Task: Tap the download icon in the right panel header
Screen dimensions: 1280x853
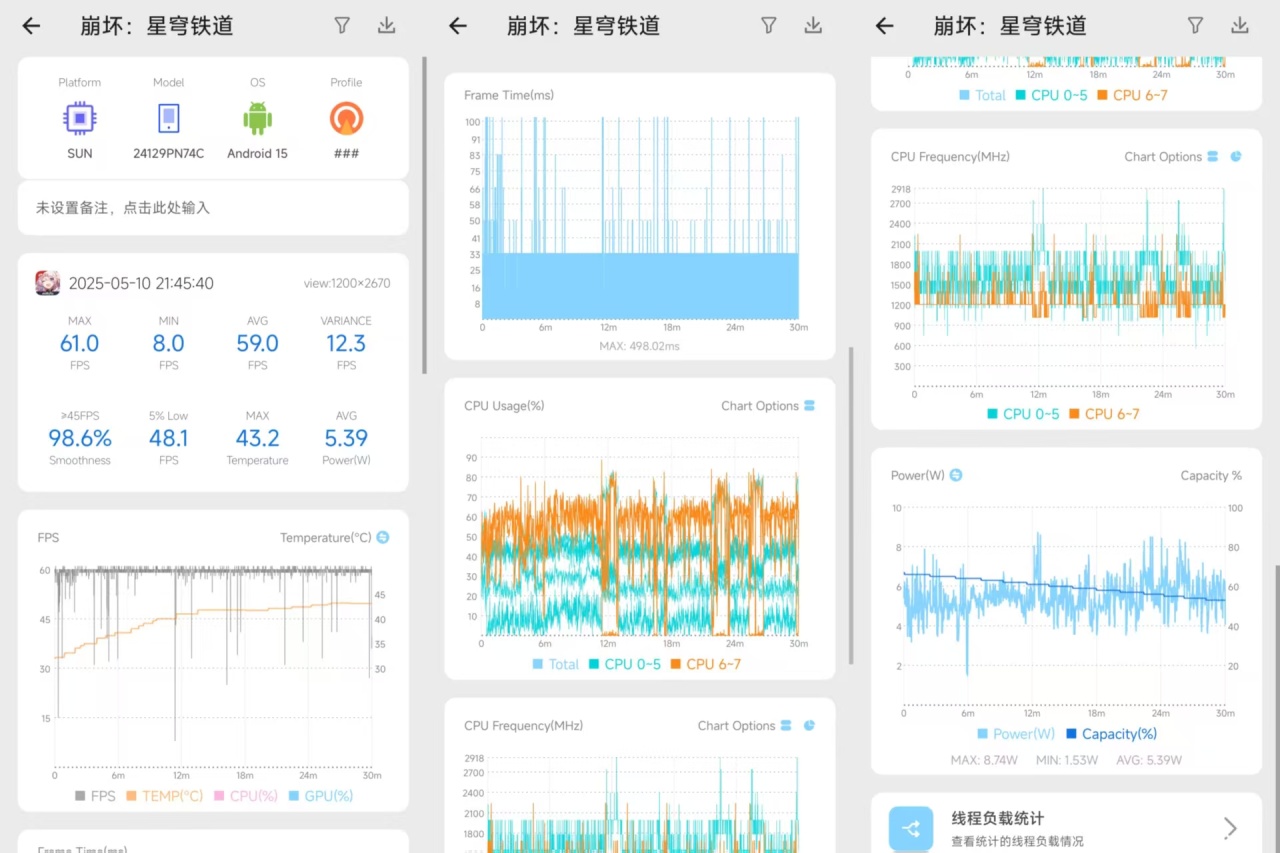Action: pos(1240,26)
